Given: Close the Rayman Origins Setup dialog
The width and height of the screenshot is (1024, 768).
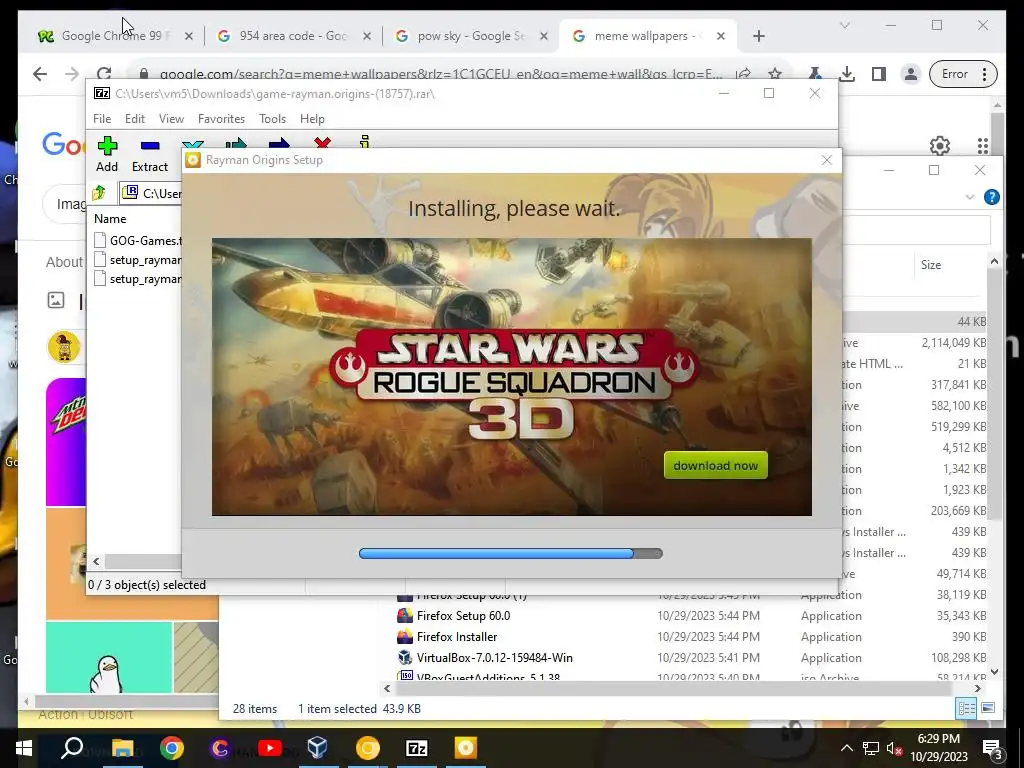Looking at the screenshot, I should (827, 160).
